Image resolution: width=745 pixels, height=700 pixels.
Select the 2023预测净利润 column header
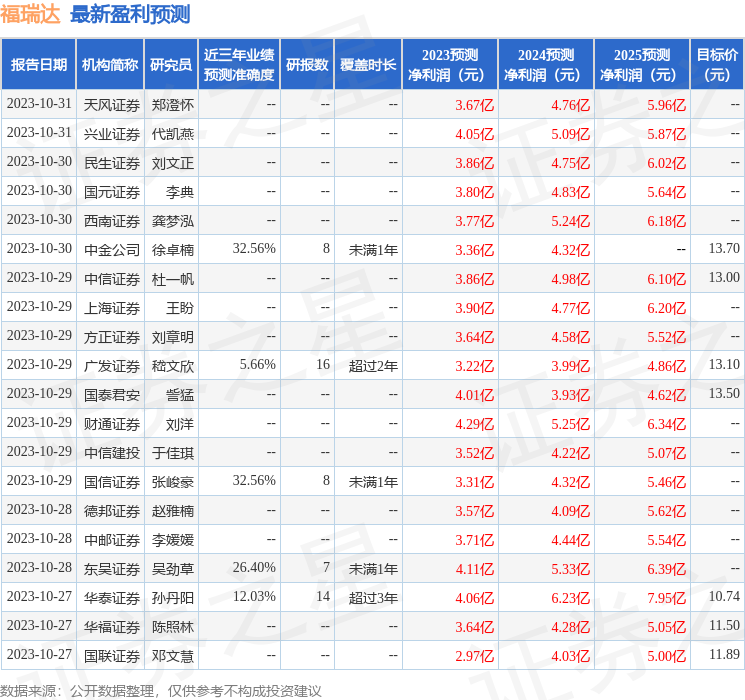click(450, 65)
